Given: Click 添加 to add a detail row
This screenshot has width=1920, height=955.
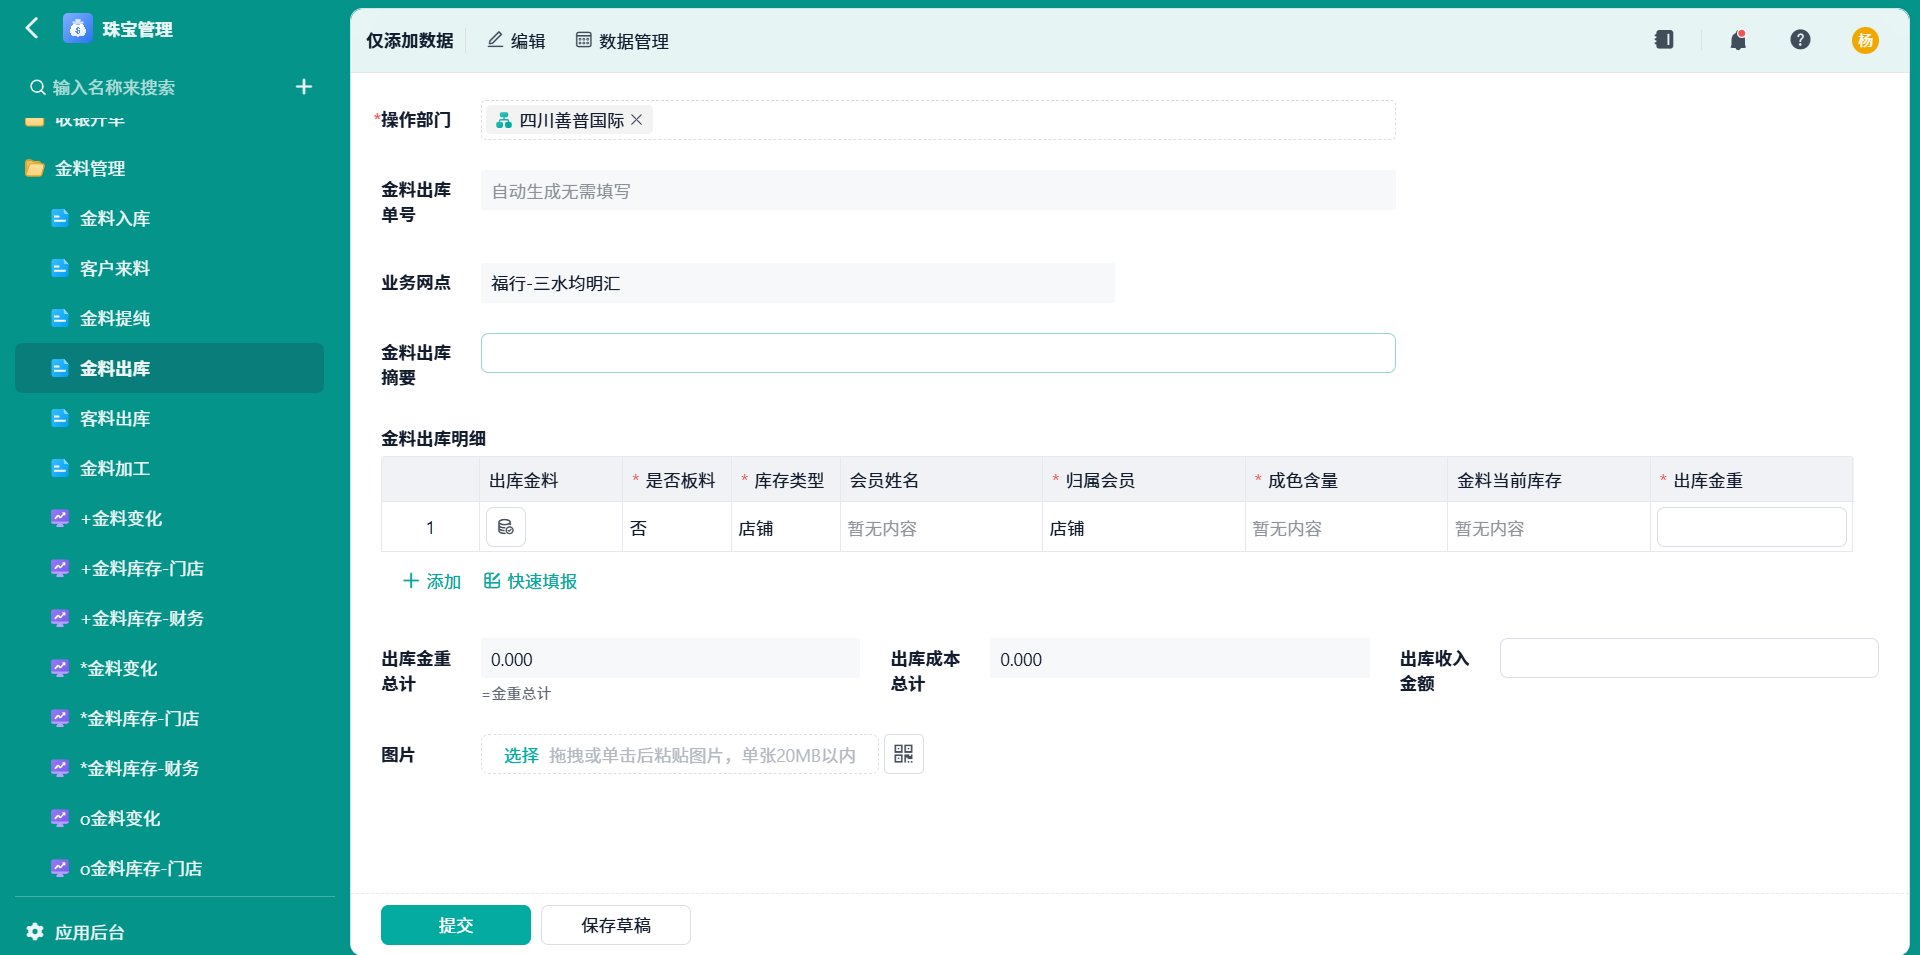Looking at the screenshot, I should coord(432,581).
